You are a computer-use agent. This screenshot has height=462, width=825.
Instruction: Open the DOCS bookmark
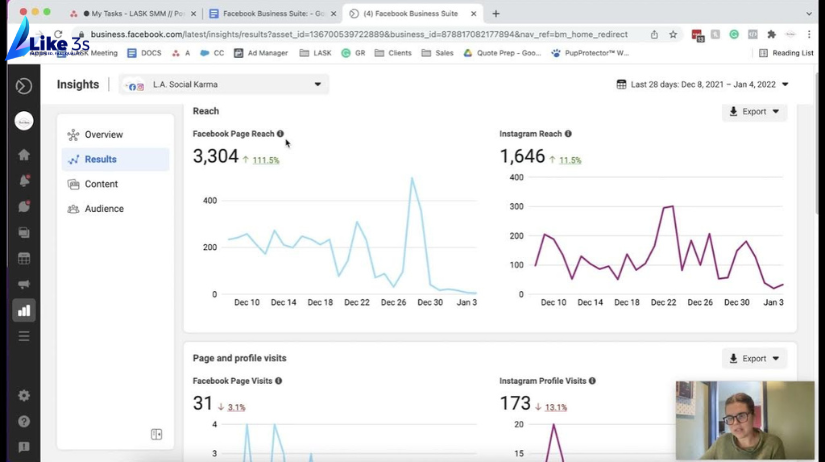(x=144, y=53)
